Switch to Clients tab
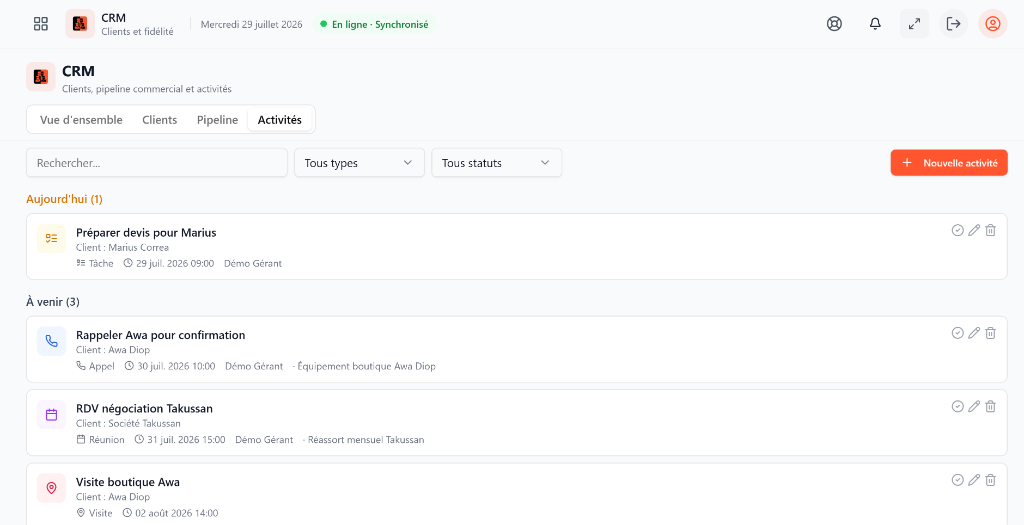The width and height of the screenshot is (1024, 525). pos(159,120)
